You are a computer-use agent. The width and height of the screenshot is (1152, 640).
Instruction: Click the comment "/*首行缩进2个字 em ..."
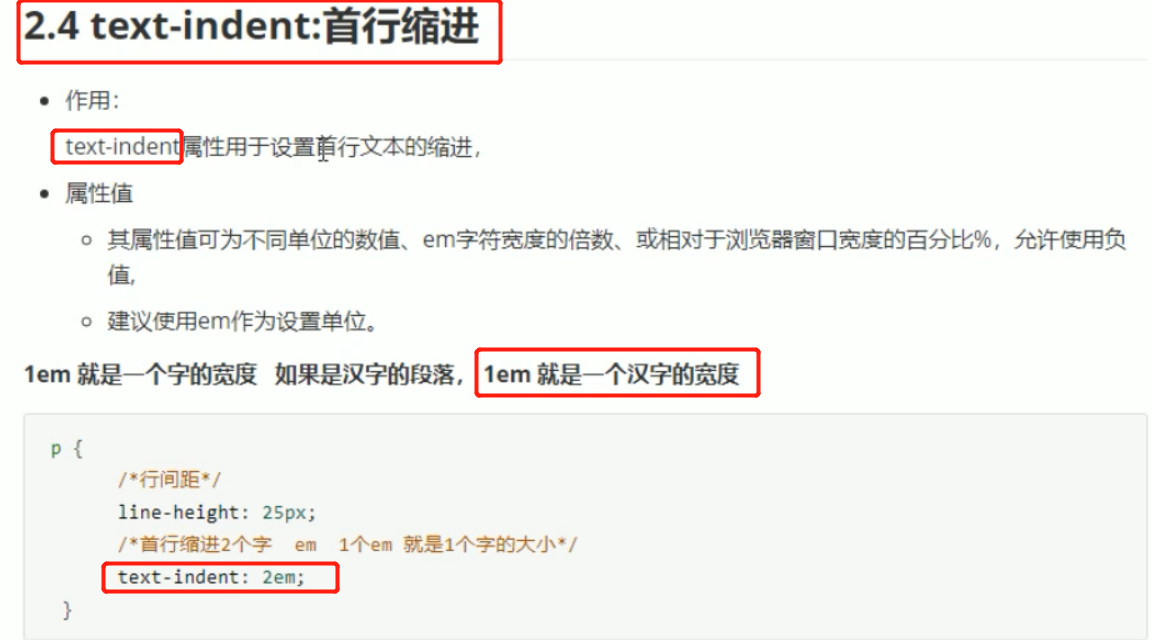pos(348,544)
